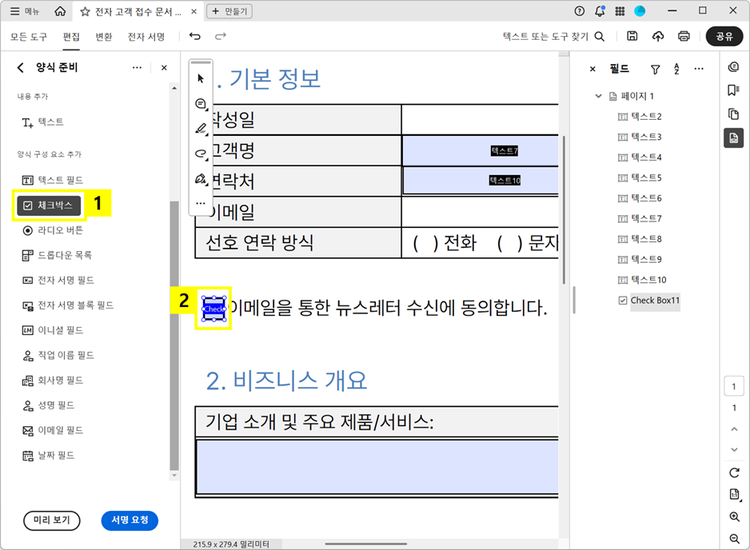Rotate the page view
Viewport: 750px width, 550px height.
pos(734,473)
